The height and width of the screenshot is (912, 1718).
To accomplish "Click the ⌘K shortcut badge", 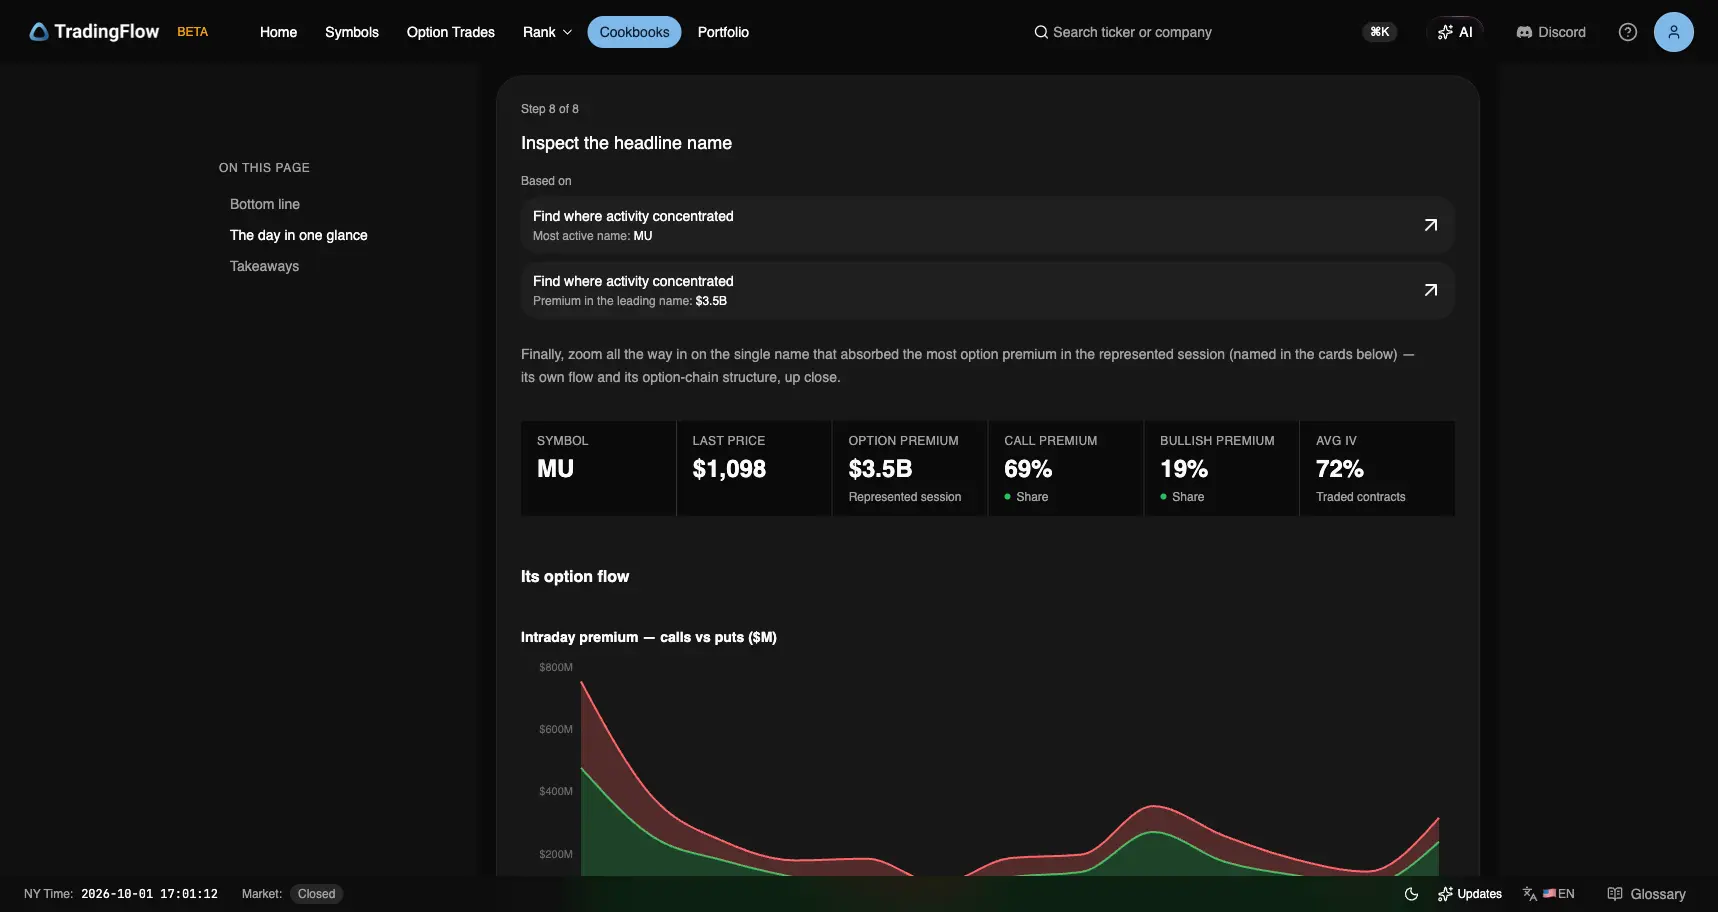I will pyautogui.click(x=1380, y=32).
